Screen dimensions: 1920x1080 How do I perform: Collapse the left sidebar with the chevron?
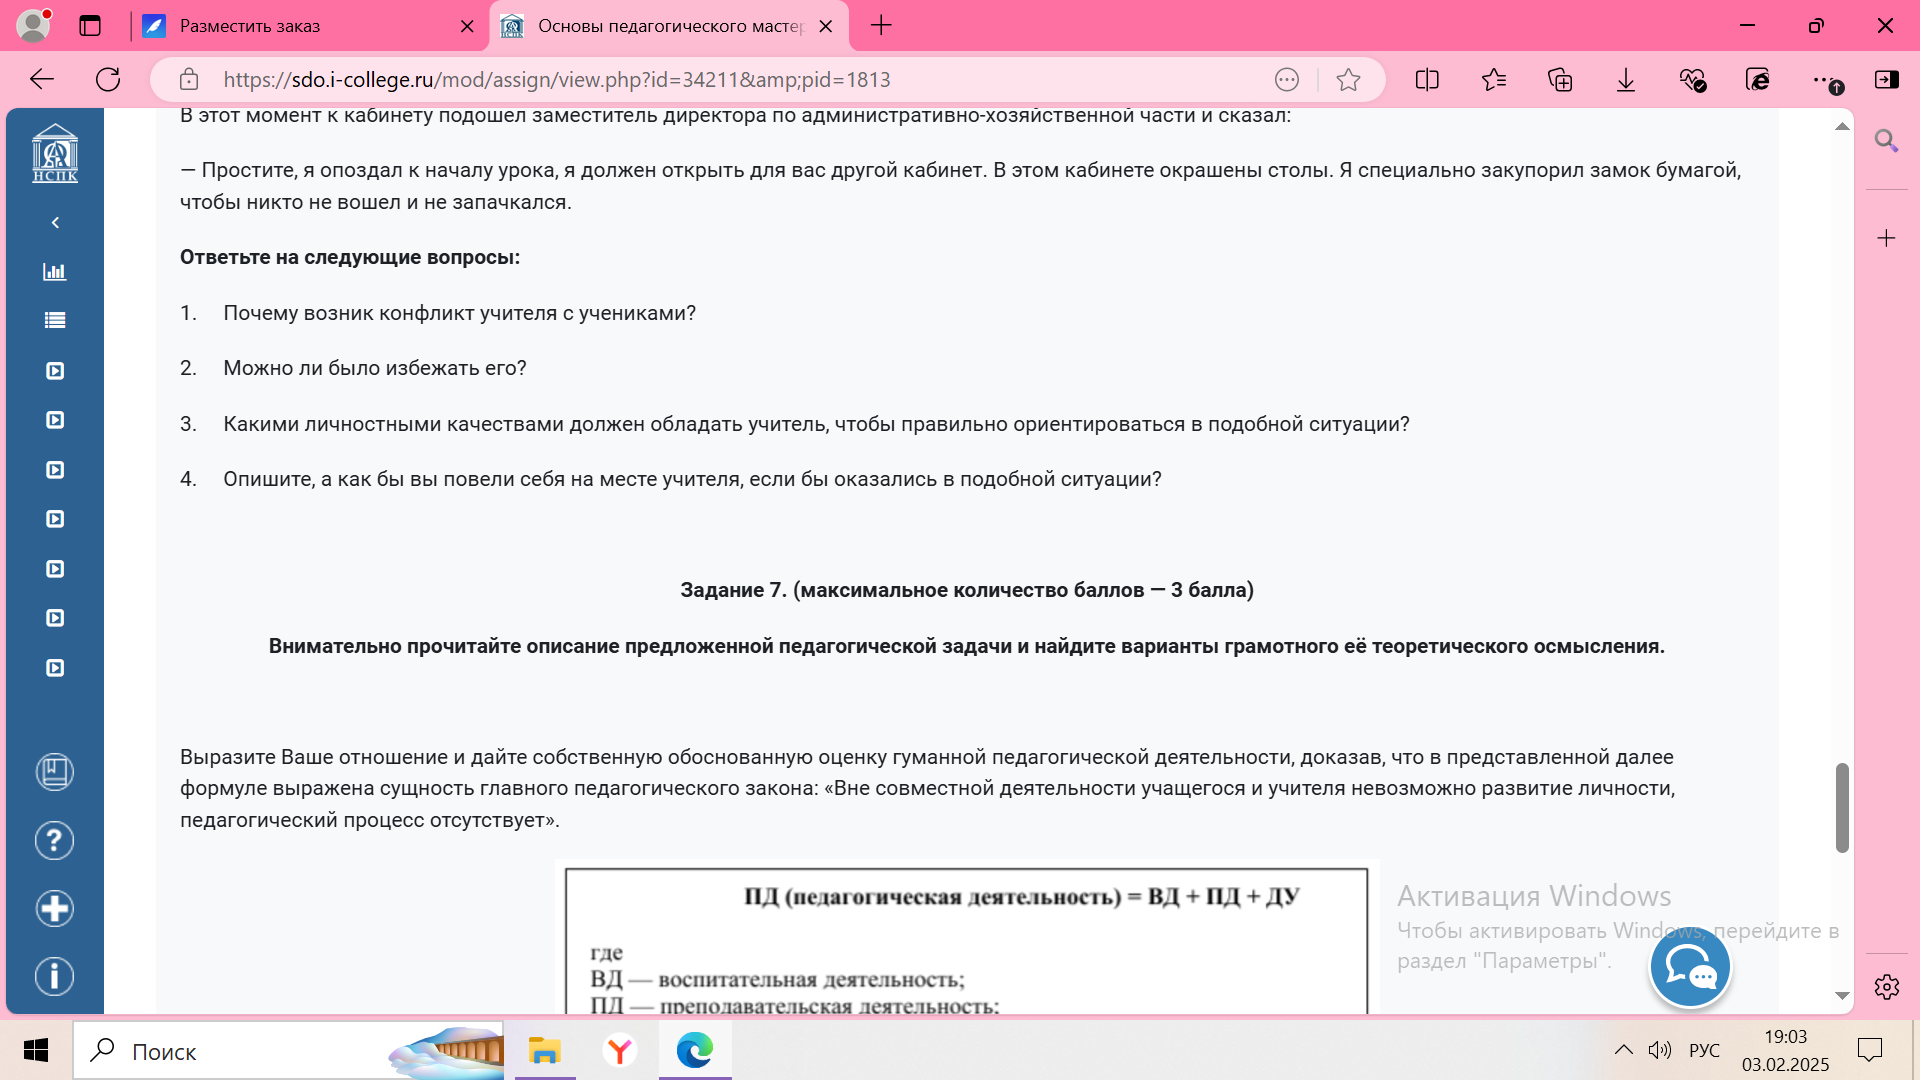55,222
